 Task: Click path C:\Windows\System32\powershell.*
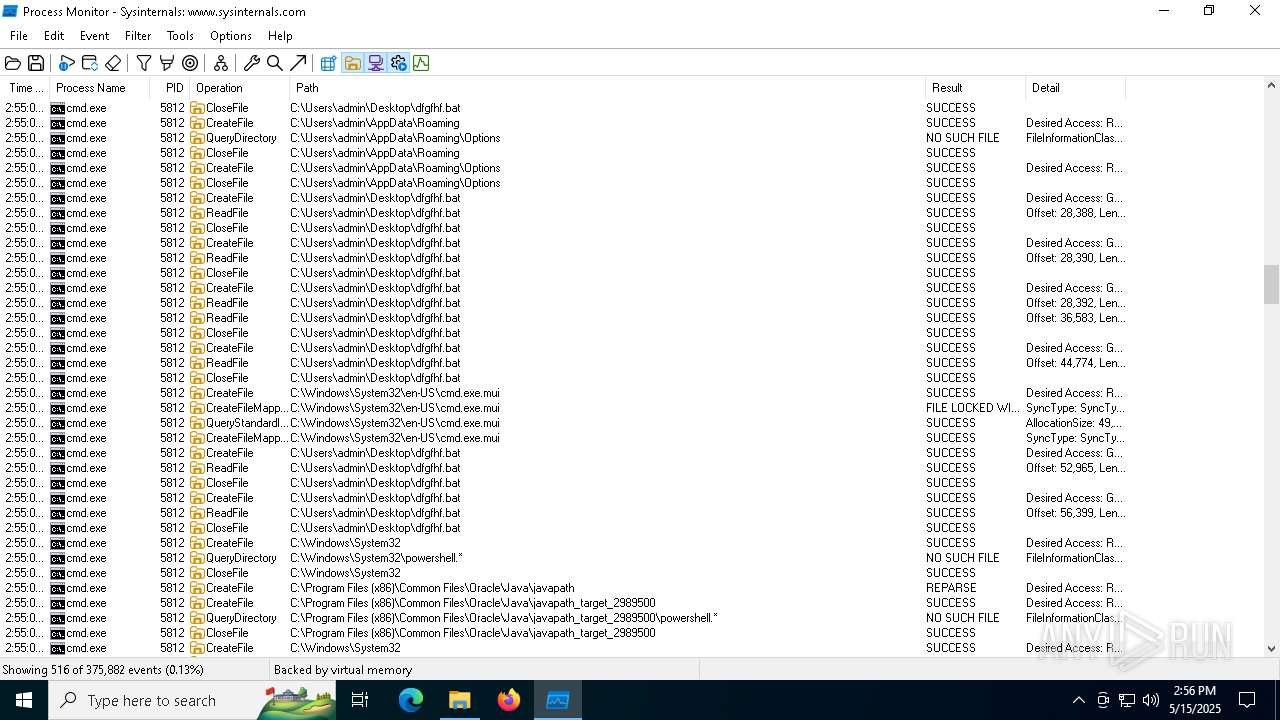coord(376,558)
